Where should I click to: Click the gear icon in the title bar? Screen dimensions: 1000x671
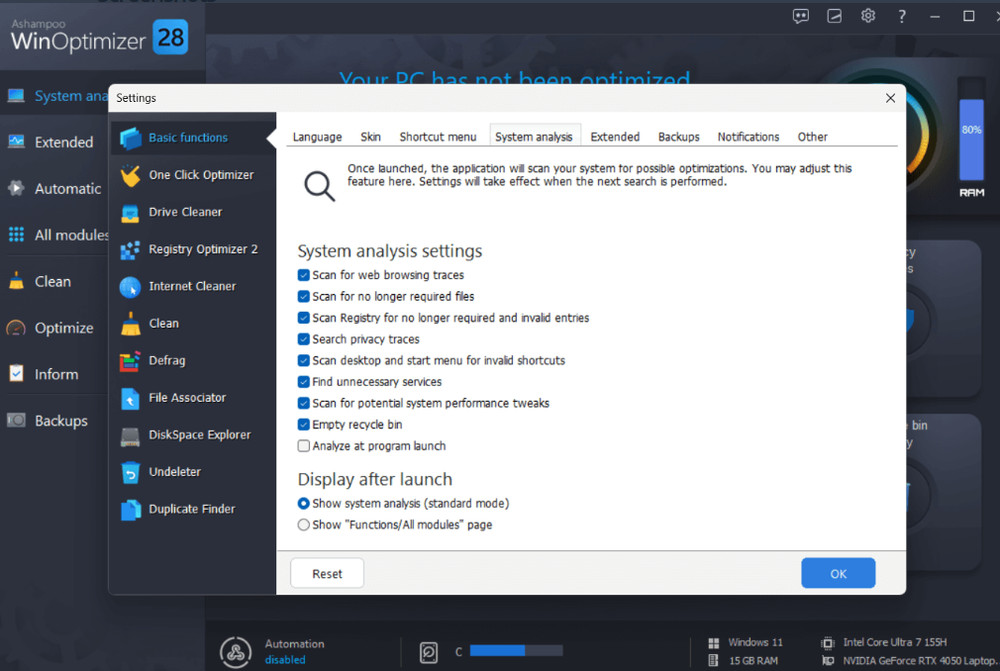[x=868, y=15]
